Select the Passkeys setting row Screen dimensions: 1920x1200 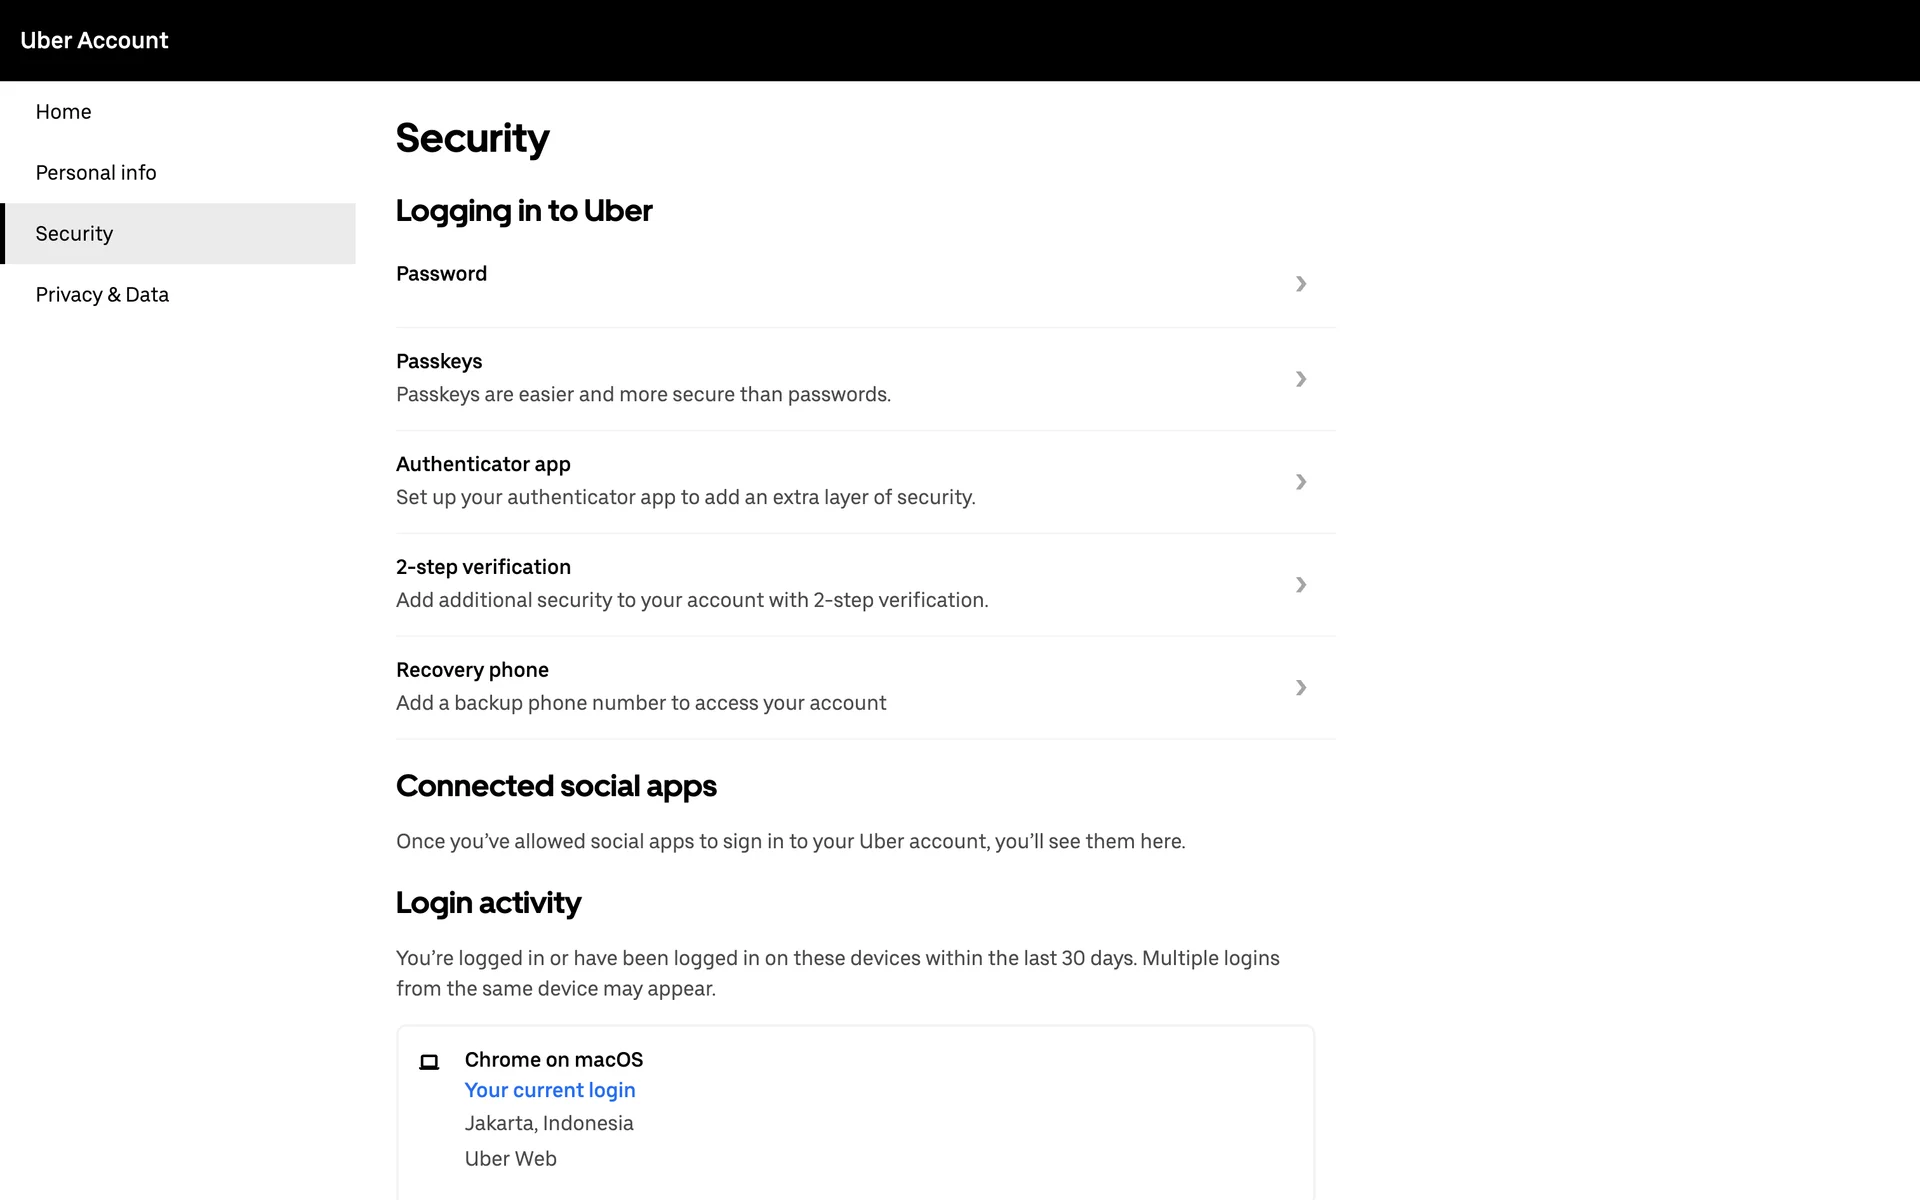click(x=439, y=361)
